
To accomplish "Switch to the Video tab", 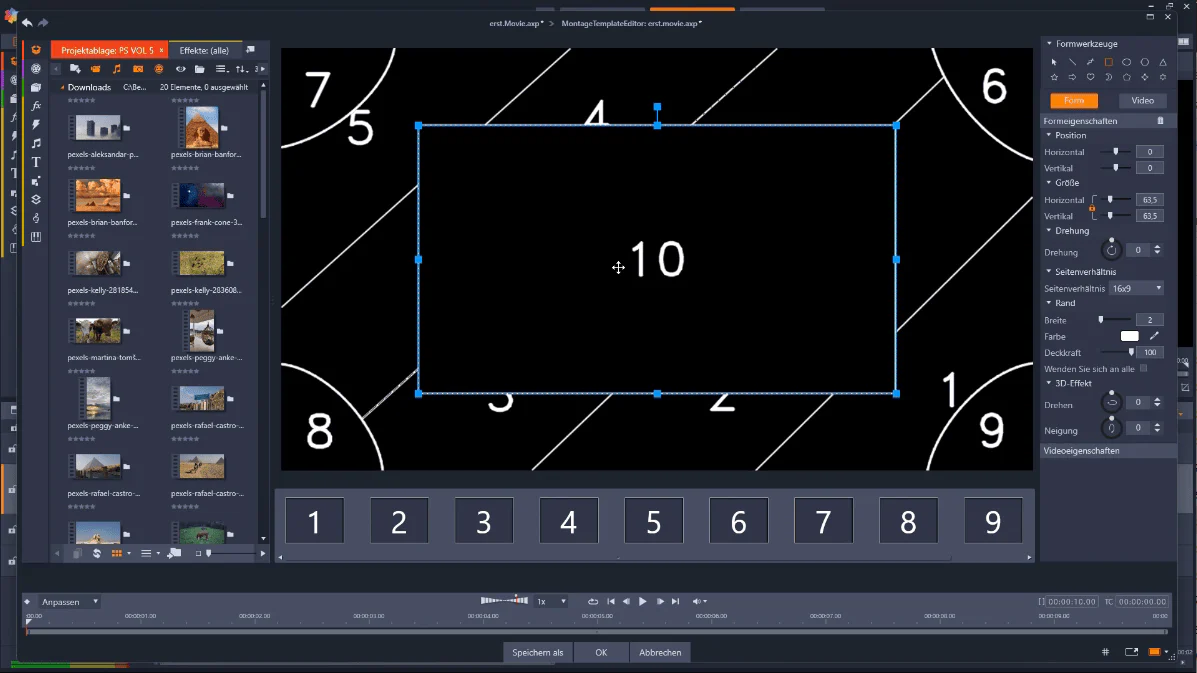I will click(1143, 101).
